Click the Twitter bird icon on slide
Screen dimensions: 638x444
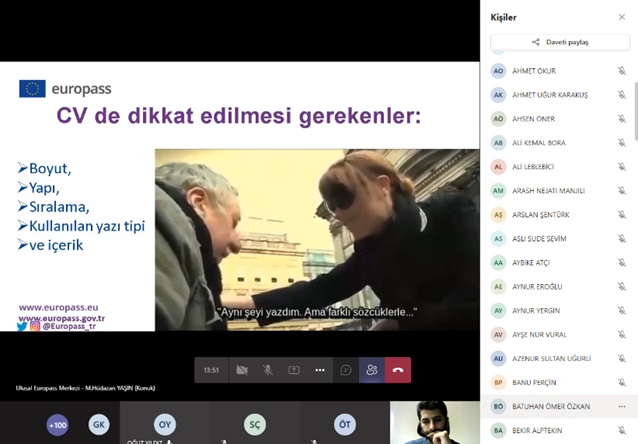click(22, 326)
